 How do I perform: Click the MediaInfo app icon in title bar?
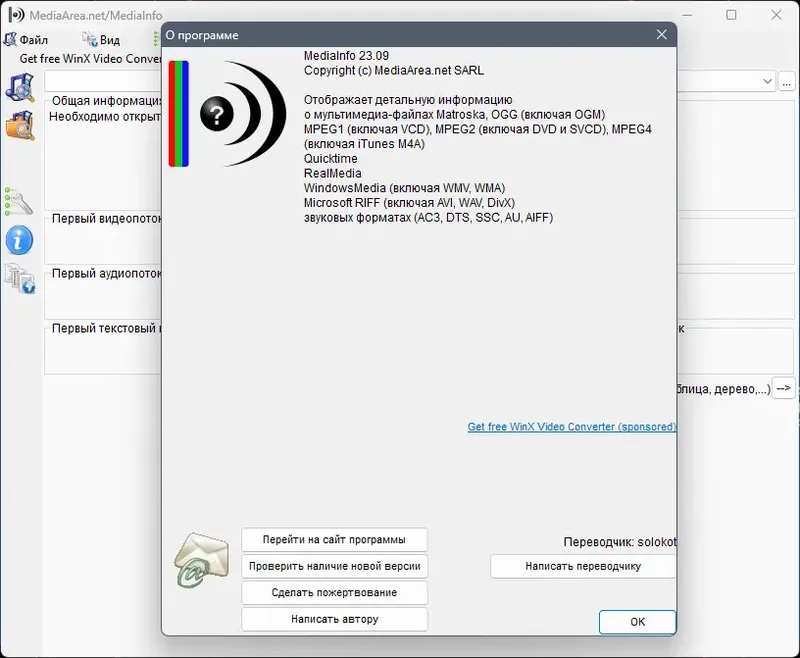pos(16,15)
